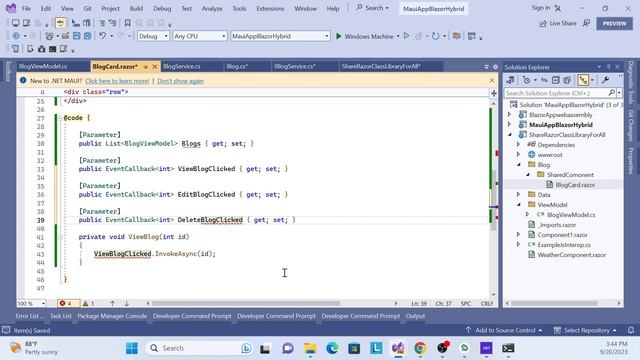Click 'Click here to learn more!' link
The image size is (640, 360).
tap(117, 81)
